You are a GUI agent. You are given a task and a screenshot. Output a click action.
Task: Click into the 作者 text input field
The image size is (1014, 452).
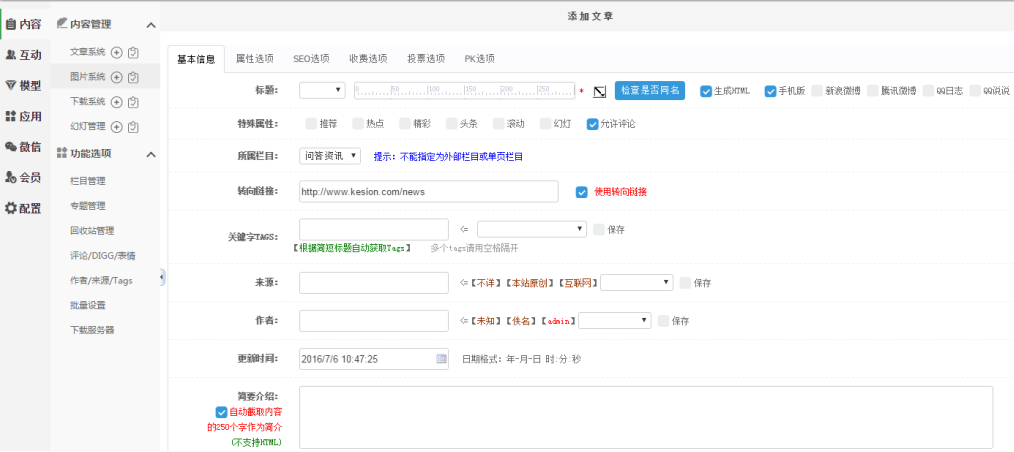(x=373, y=321)
